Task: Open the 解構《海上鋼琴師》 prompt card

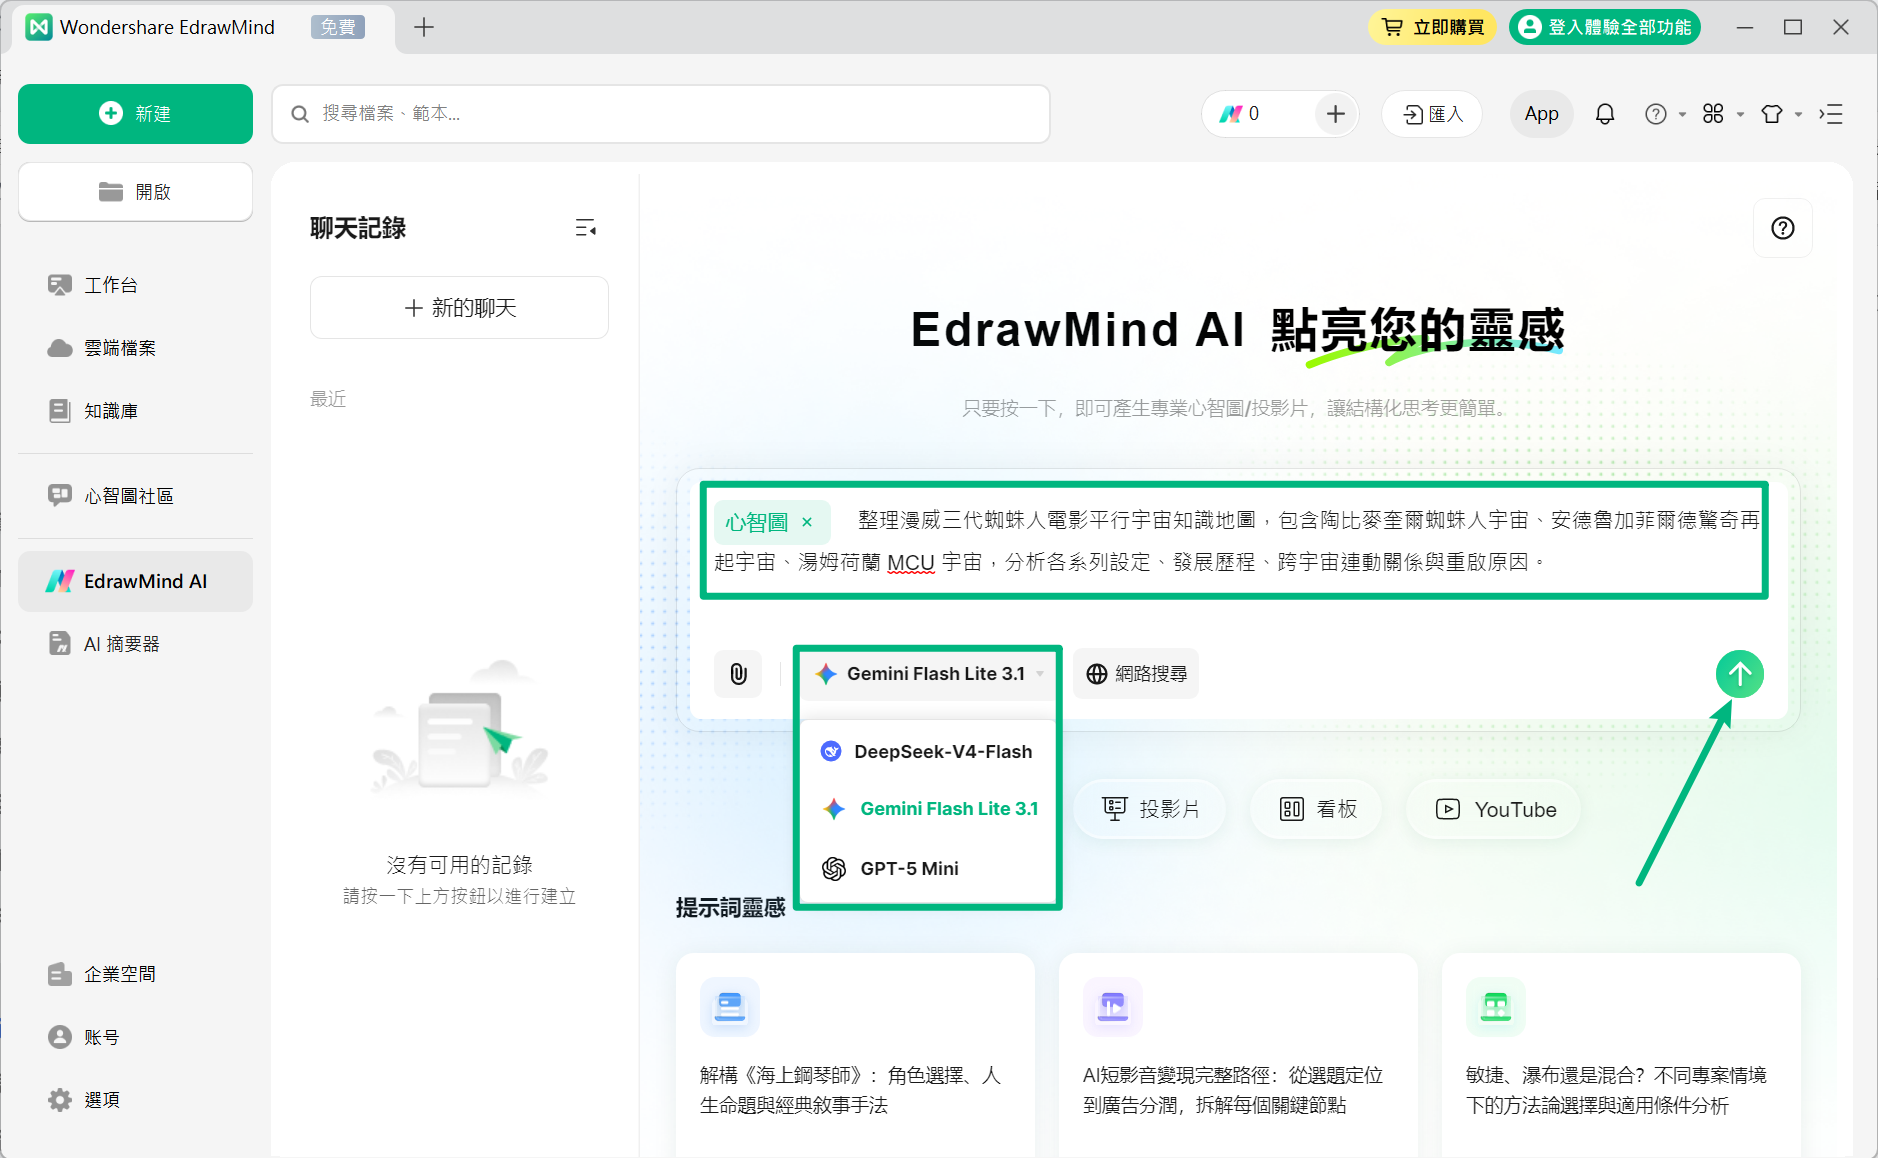Action: (855, 1055)
